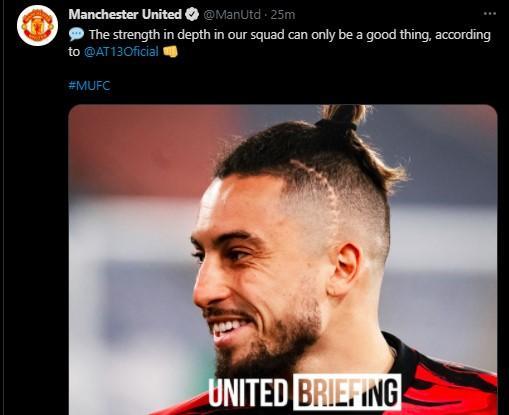Screen dimensions: 509x415
Task: Open the #MUFC hashtag
Action: [x=89, y=86]
